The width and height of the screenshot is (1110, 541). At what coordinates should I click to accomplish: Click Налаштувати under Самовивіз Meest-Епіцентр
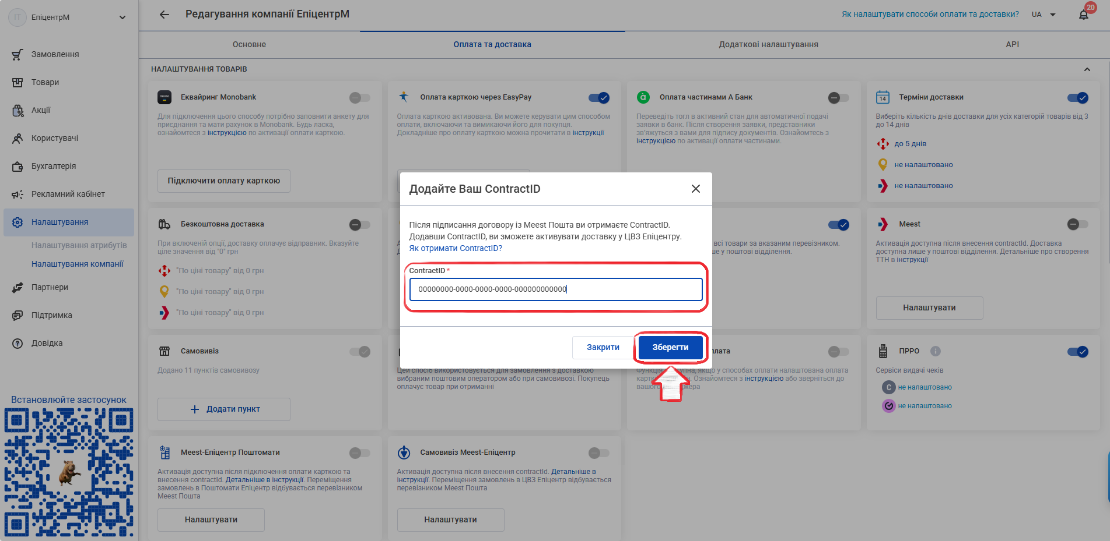(x=450, y=520)
